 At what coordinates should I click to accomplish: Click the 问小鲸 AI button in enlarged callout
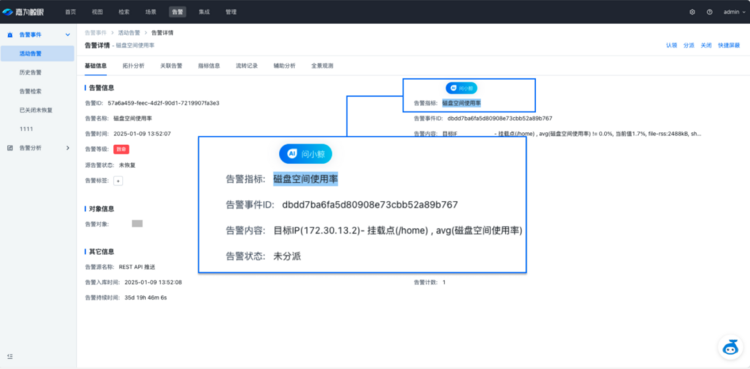click(306, 154)
